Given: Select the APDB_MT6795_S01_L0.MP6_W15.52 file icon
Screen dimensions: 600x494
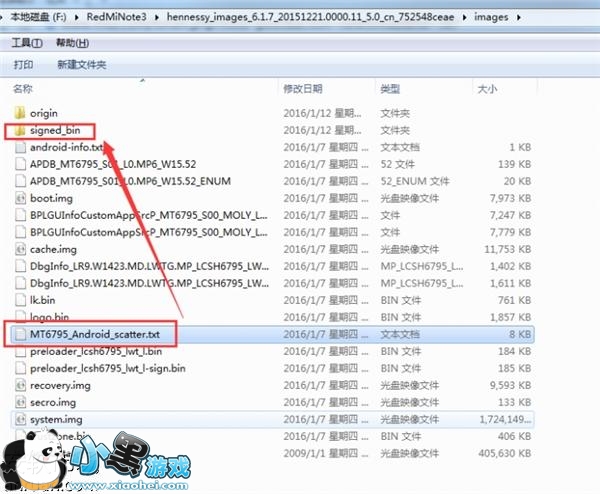Looking at the screenshot, I should (20, 164).
